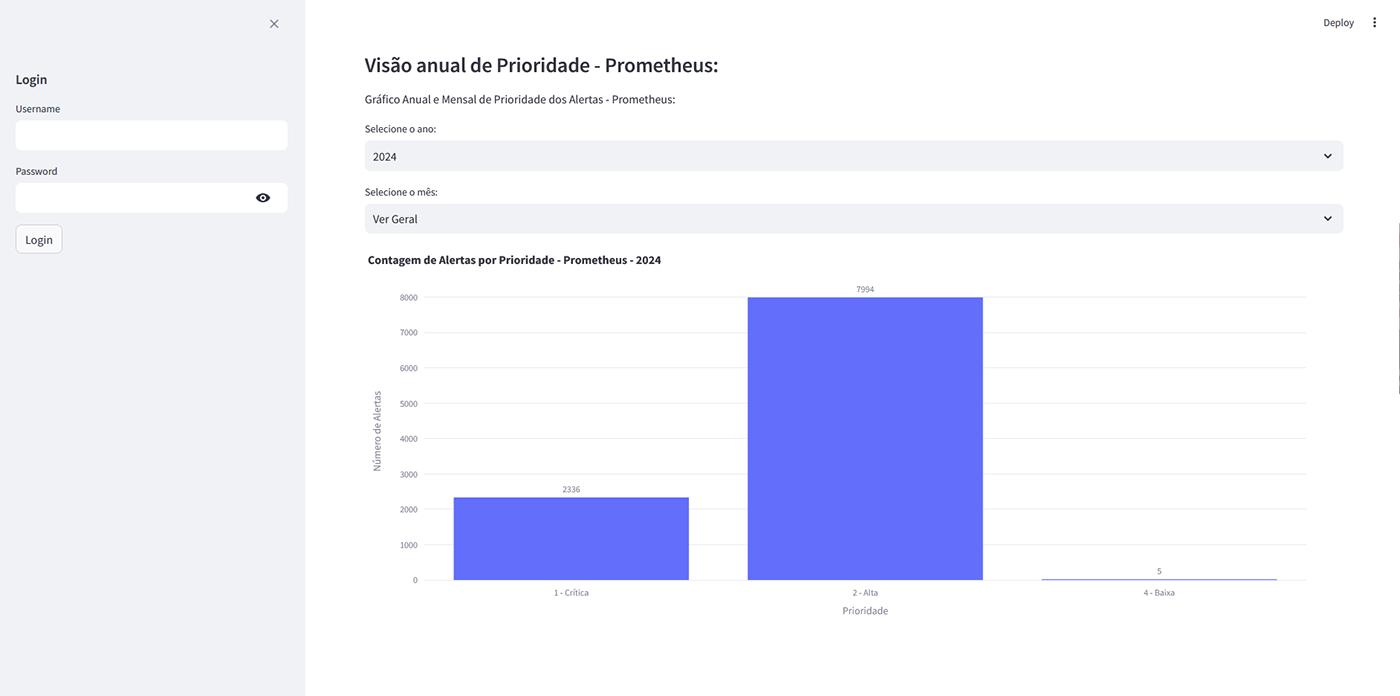Viewport: 1400px width, 696px height.
Task: Click the 7994 bar value label
Action: coord(865,289)
